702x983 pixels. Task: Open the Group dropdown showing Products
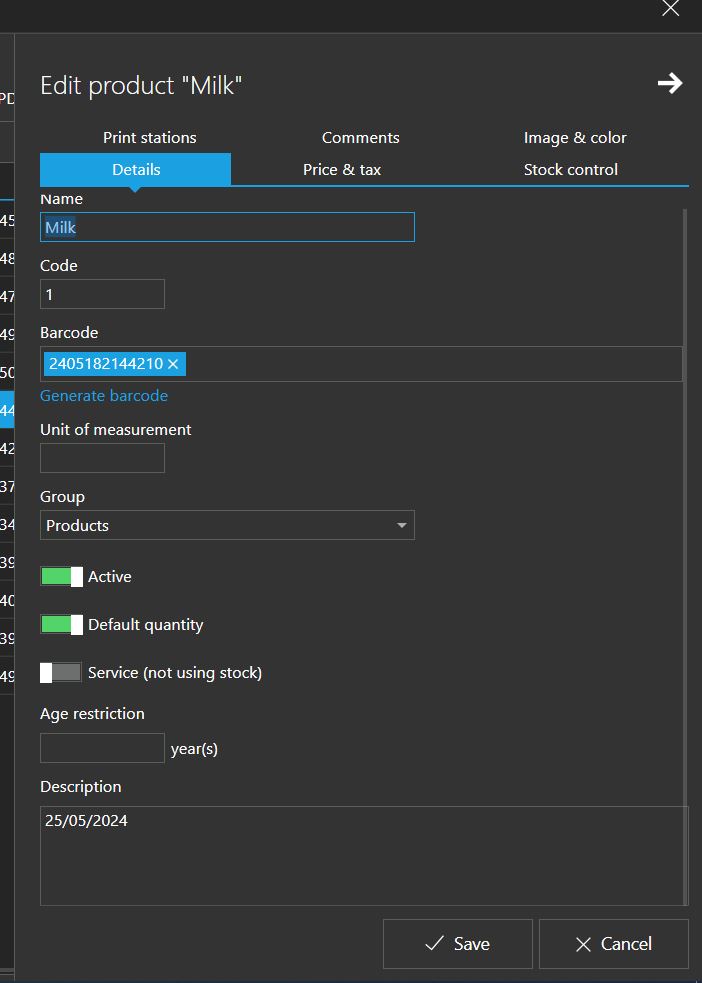pos(227,525)
